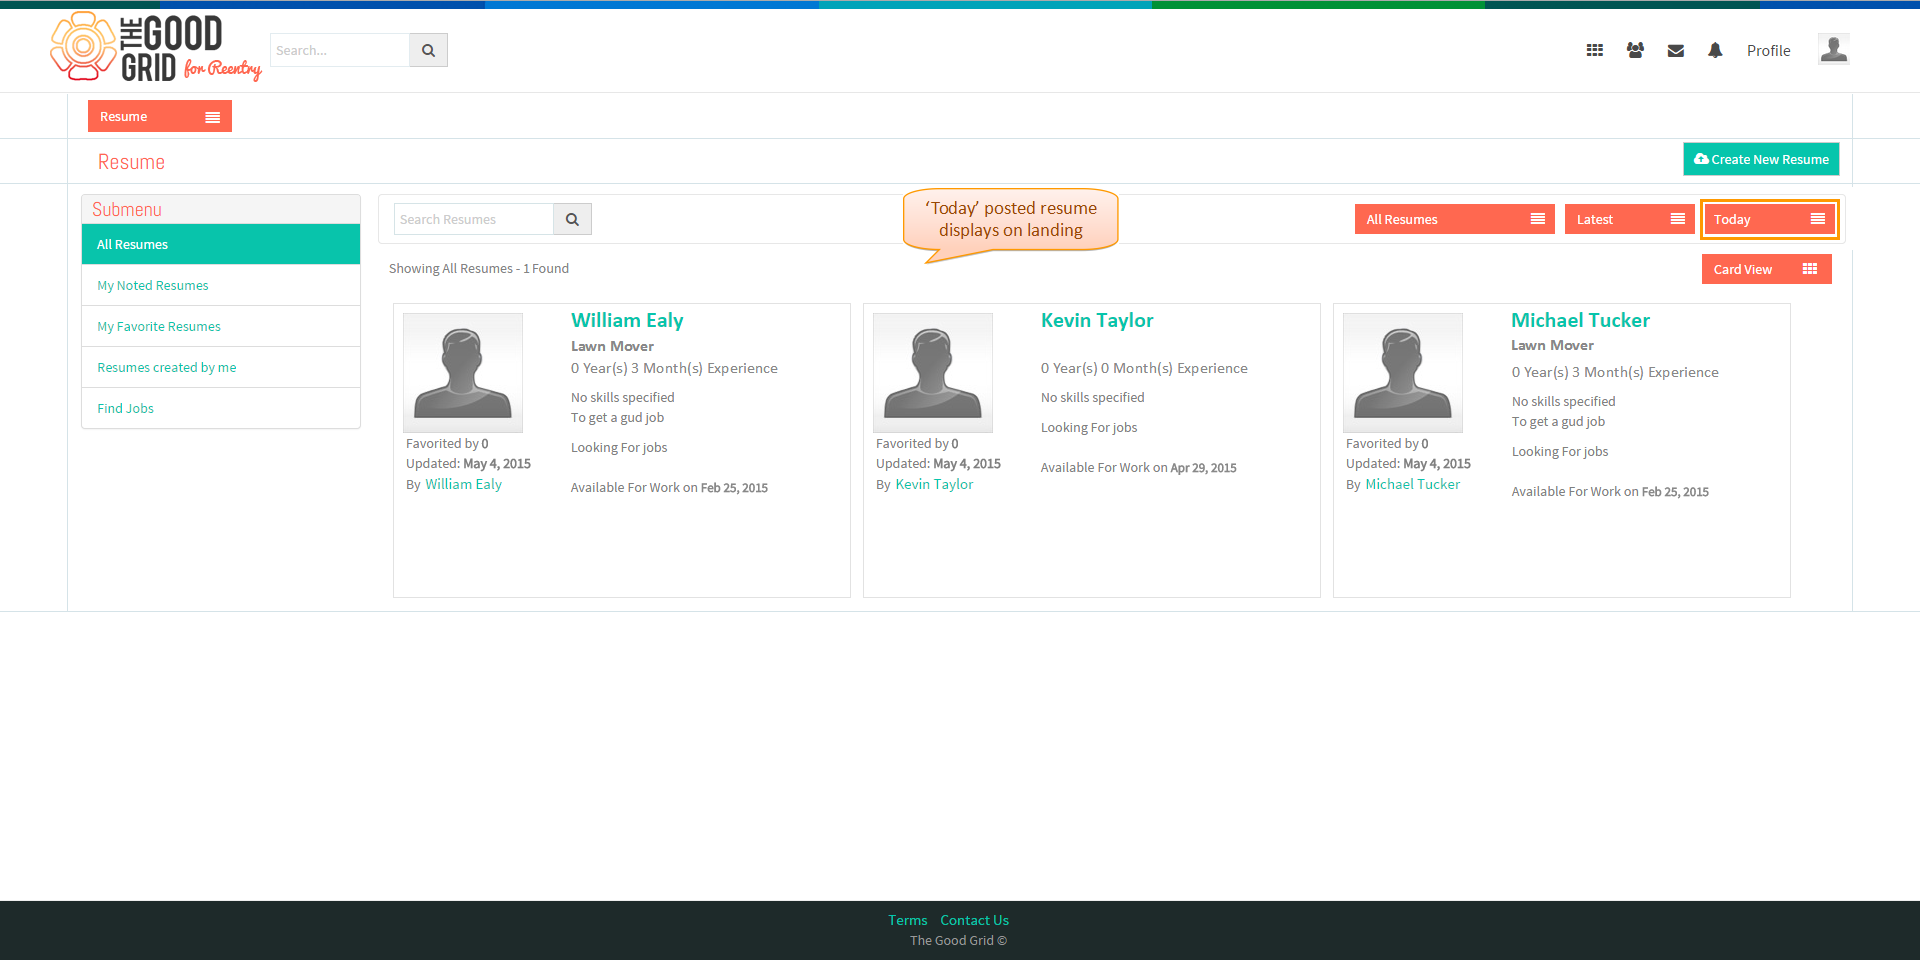Open the apps grid icon in header
Screen dimensions: 1920x961
(1595, 50)
